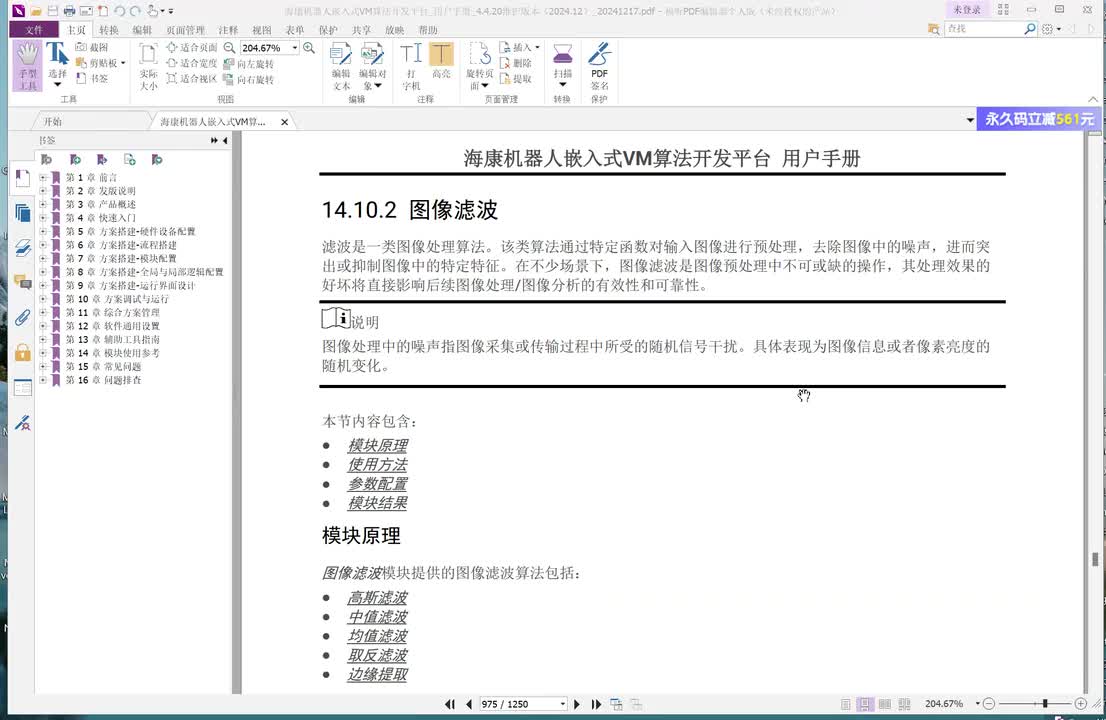1106x720 pixels.
Task: Click the ribbon zoom-out magnifier
Action: [x=229, y=47]
